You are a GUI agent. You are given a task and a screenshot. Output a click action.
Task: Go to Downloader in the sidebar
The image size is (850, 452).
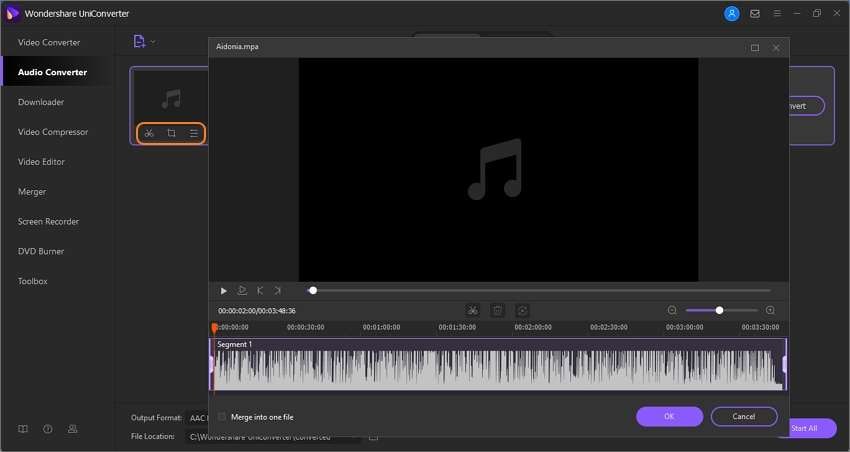(41, 102)
